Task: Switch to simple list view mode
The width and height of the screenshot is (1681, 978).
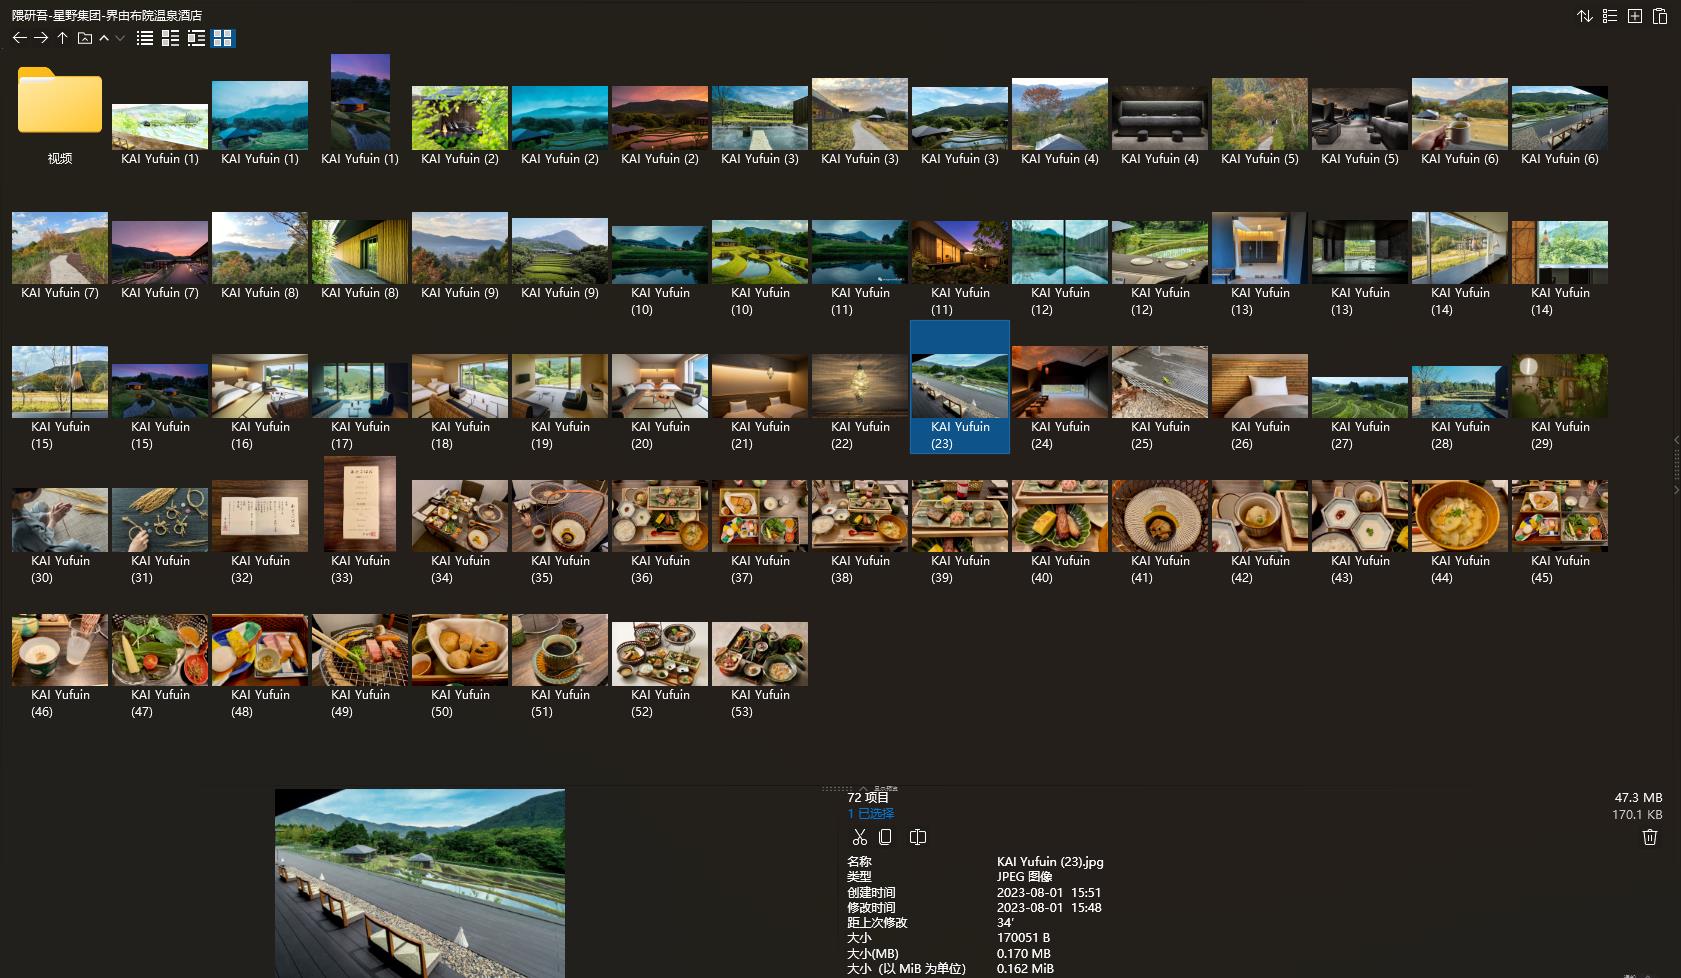Action: coord(145,38)
